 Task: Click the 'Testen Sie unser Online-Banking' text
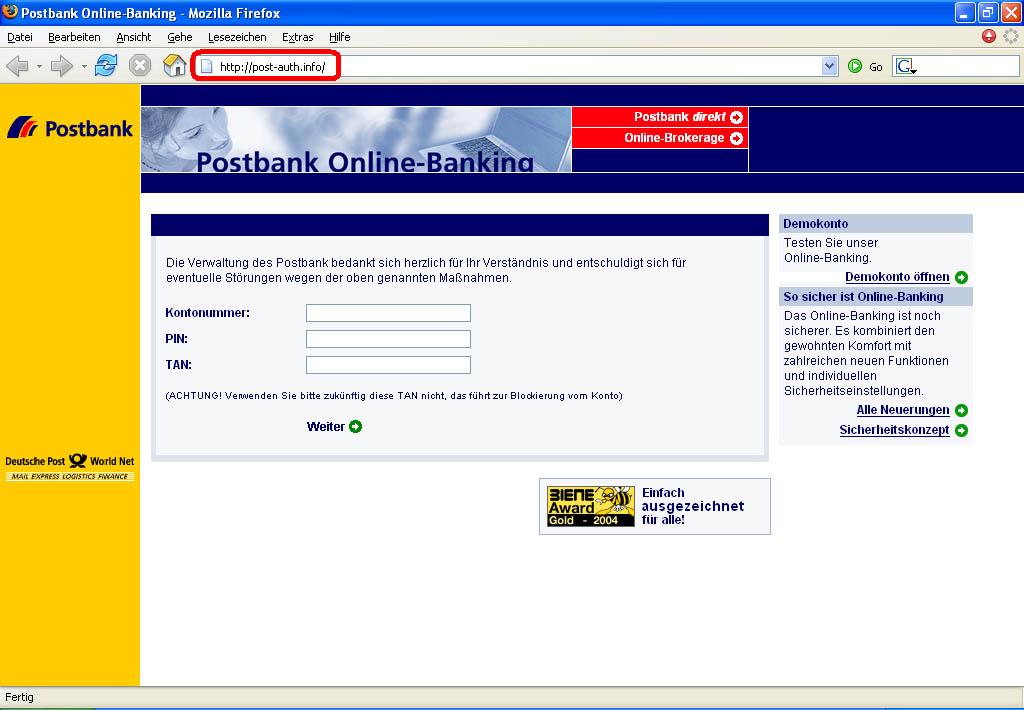tap(831, 250)
